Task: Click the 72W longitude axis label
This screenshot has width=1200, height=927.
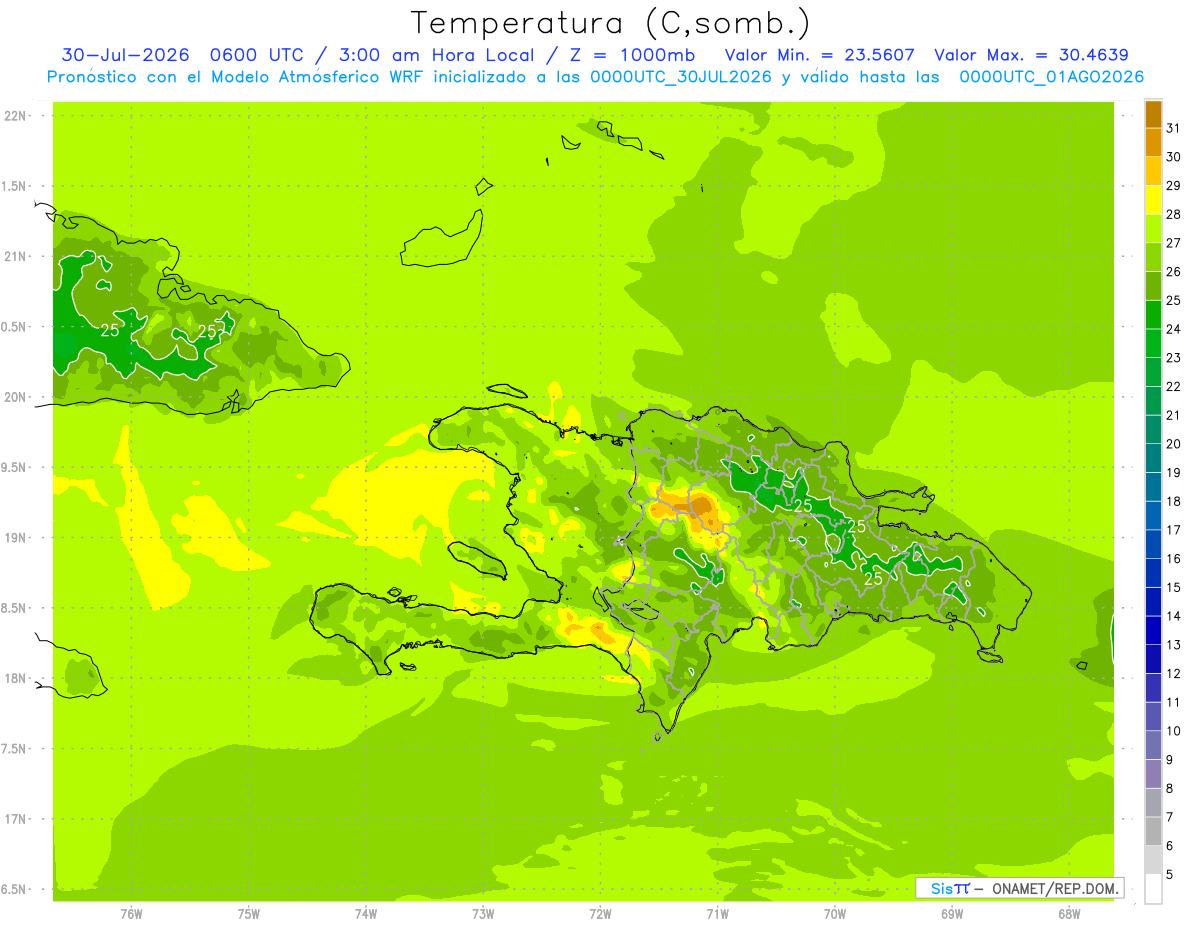Action: (x=600, y=914)
